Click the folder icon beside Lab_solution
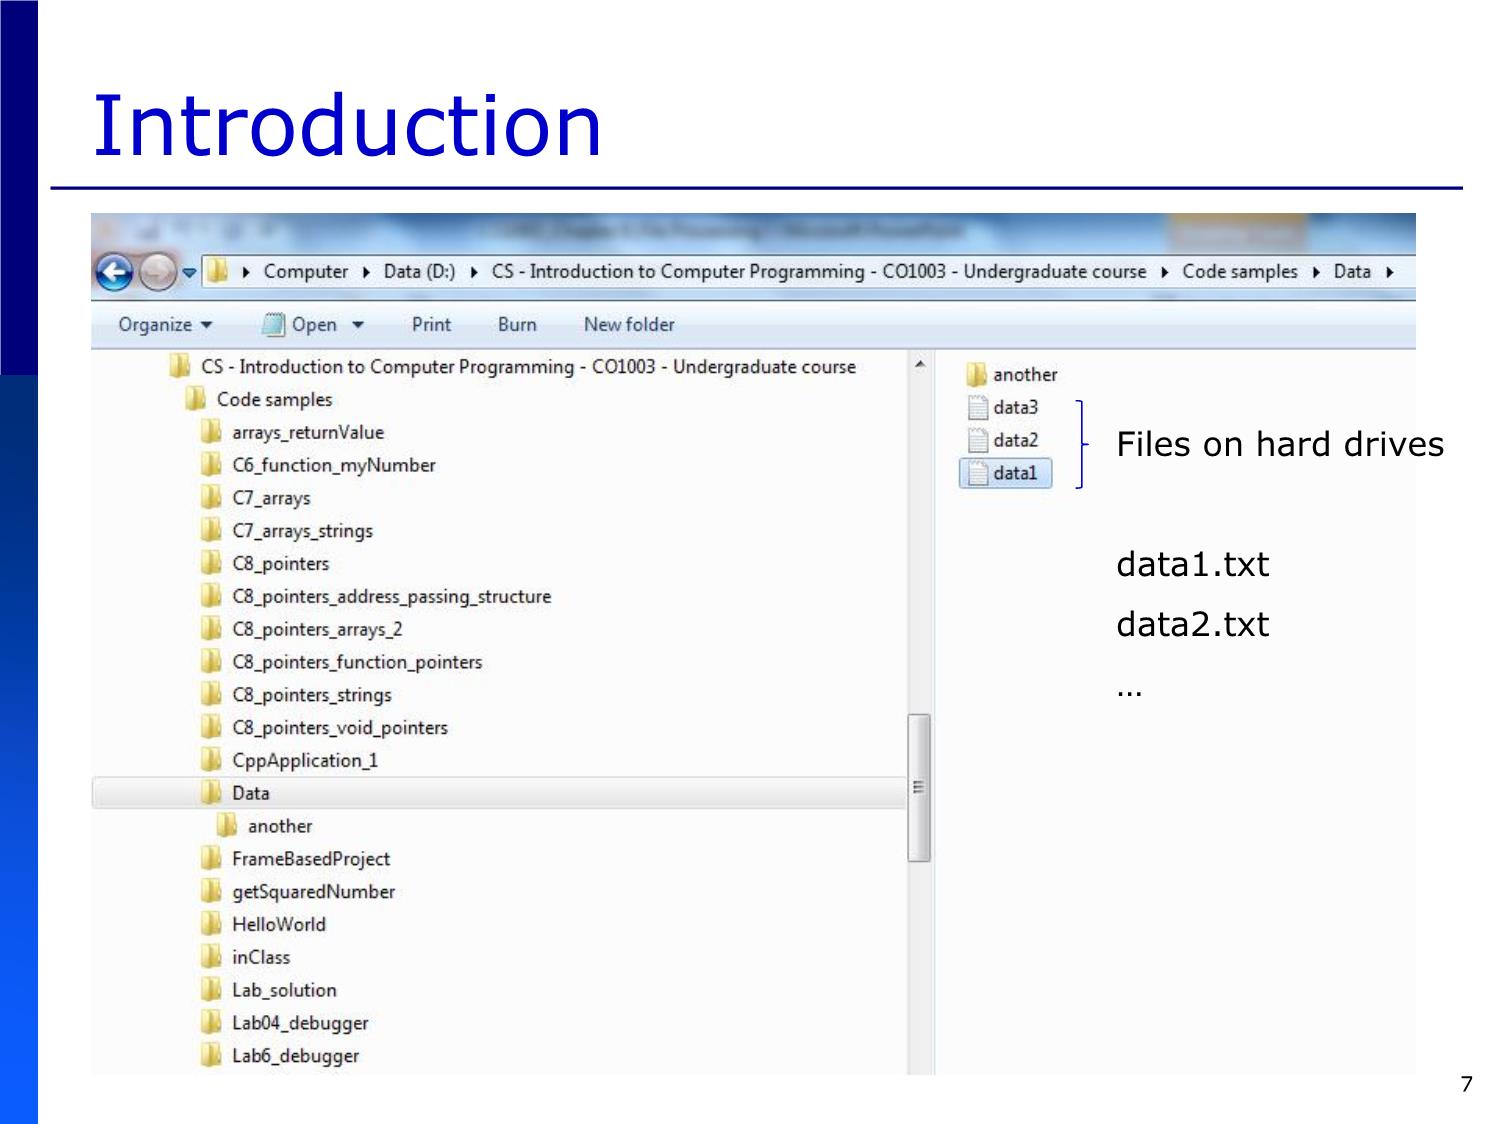The image size is (1499, 1124). click(x=211, y=989)
